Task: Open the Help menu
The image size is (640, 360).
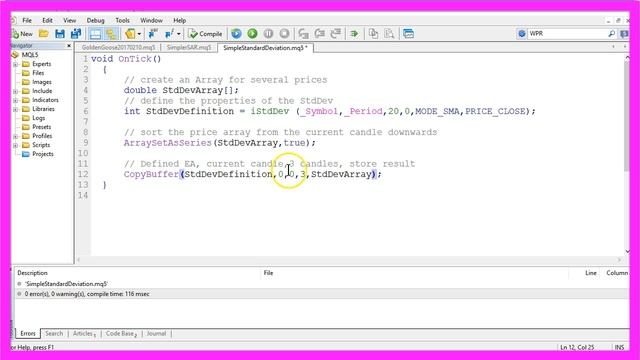Action: (x=180, y=20)
